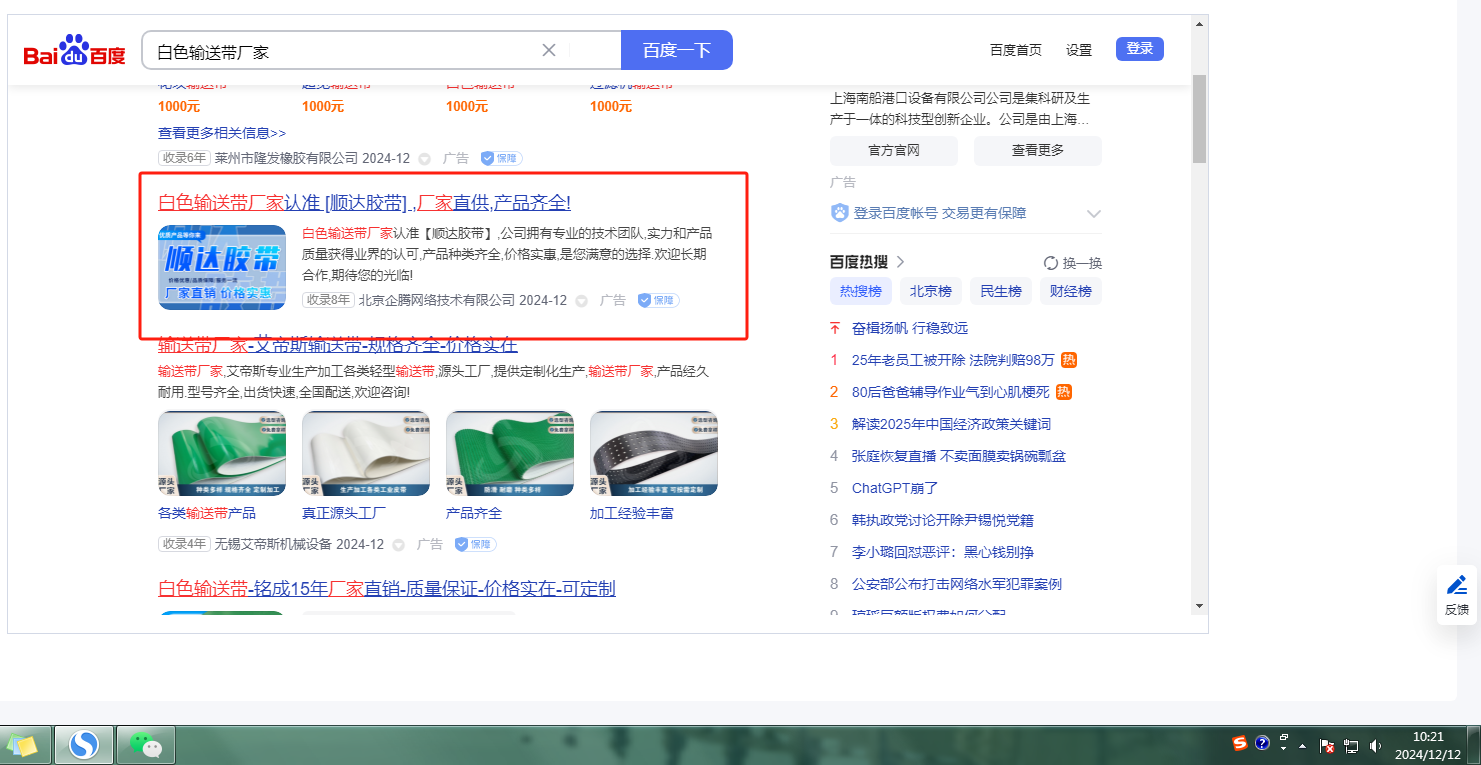1481x765 pixels.
Task: Open the 百度热搜 chevron arrow
Action: (900, 262)
